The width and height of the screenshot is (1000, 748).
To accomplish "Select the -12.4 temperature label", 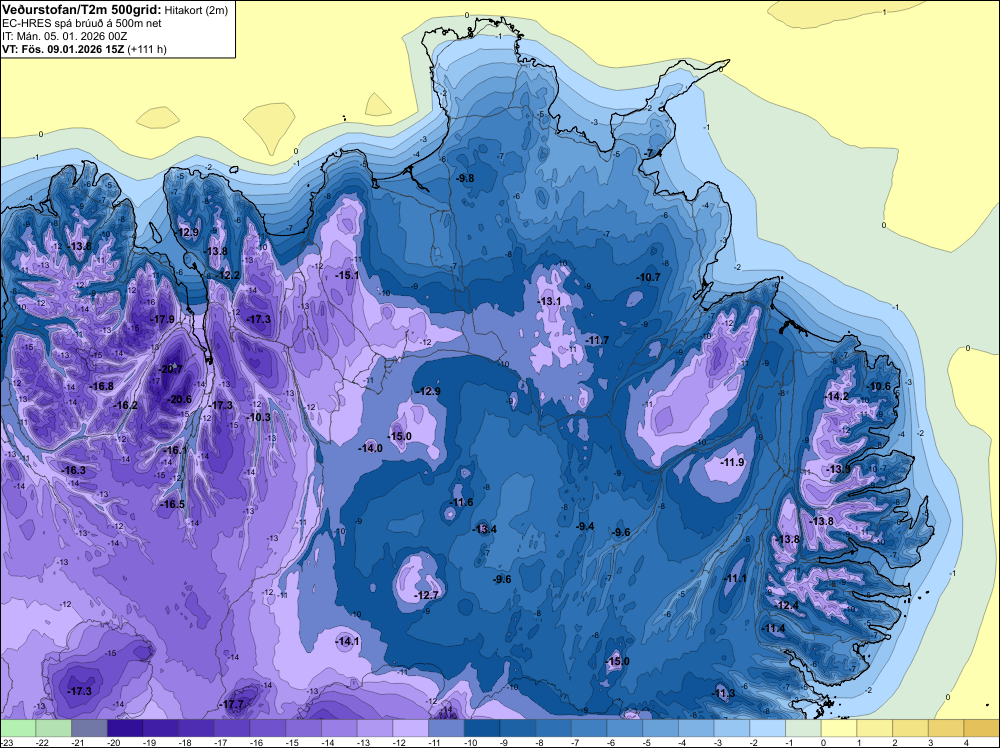I will 787,606.
